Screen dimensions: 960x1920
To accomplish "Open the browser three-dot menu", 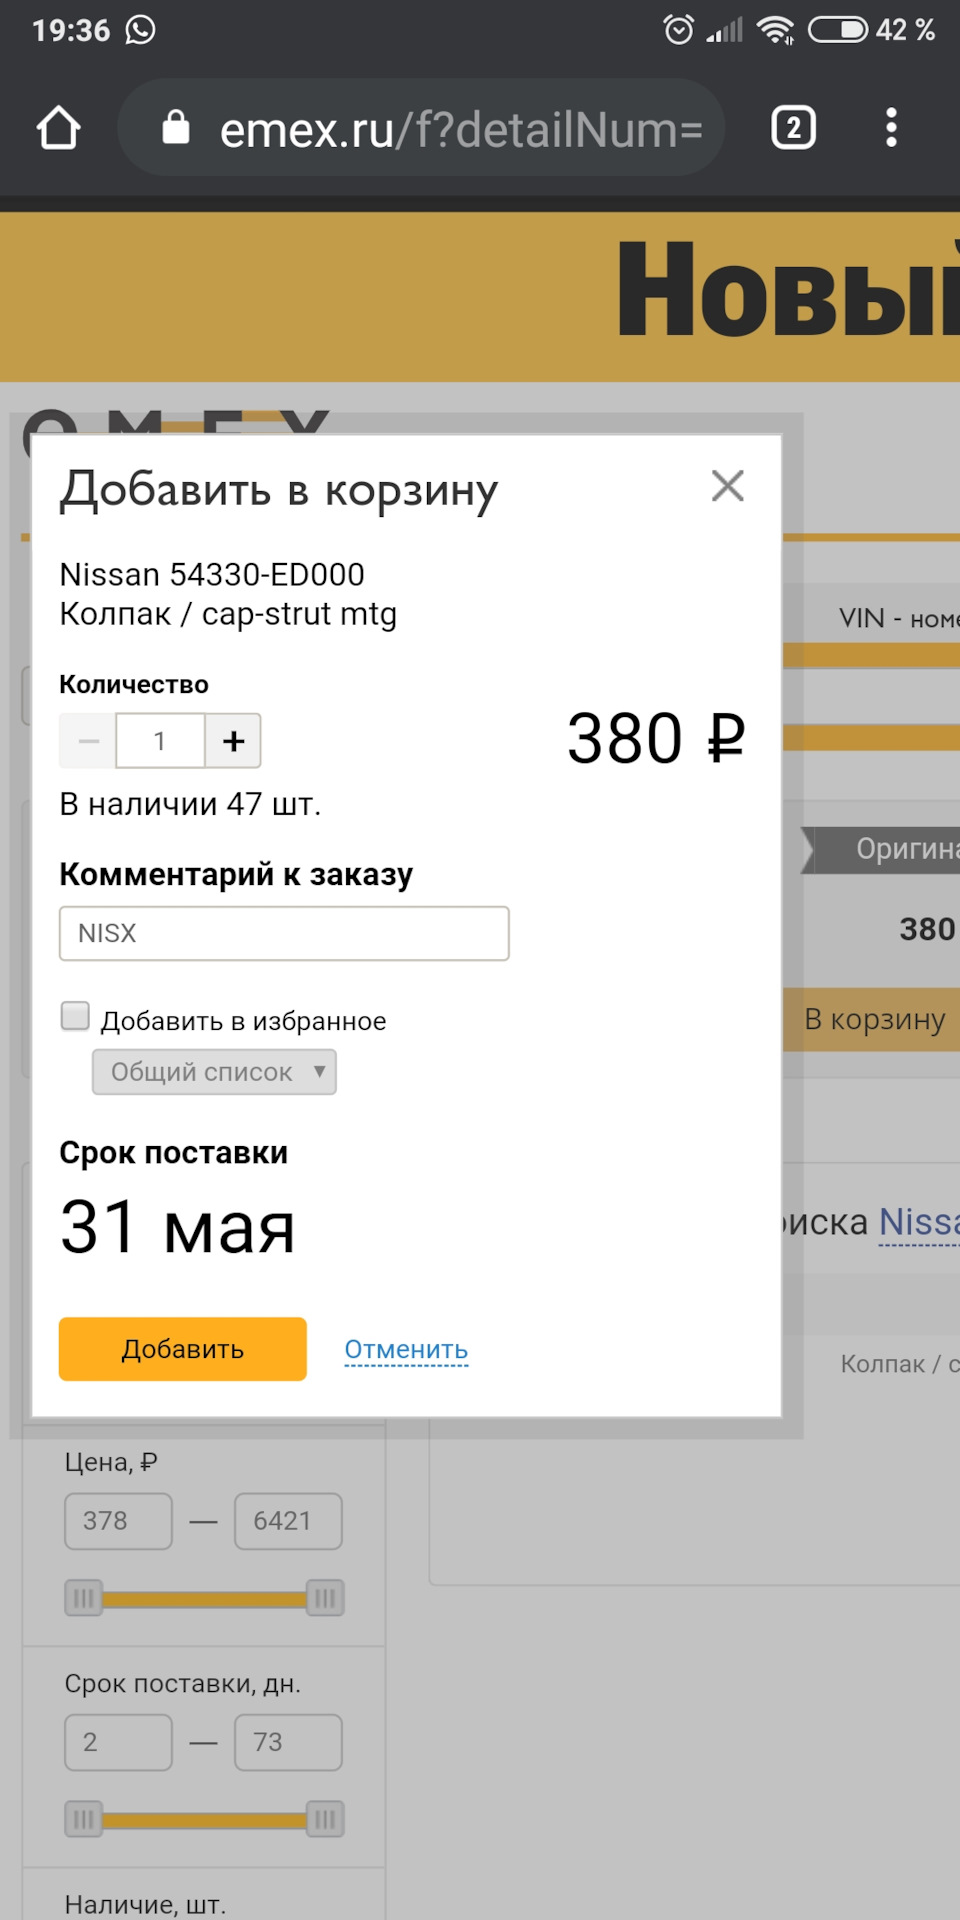I will click(x=891, y=128).
